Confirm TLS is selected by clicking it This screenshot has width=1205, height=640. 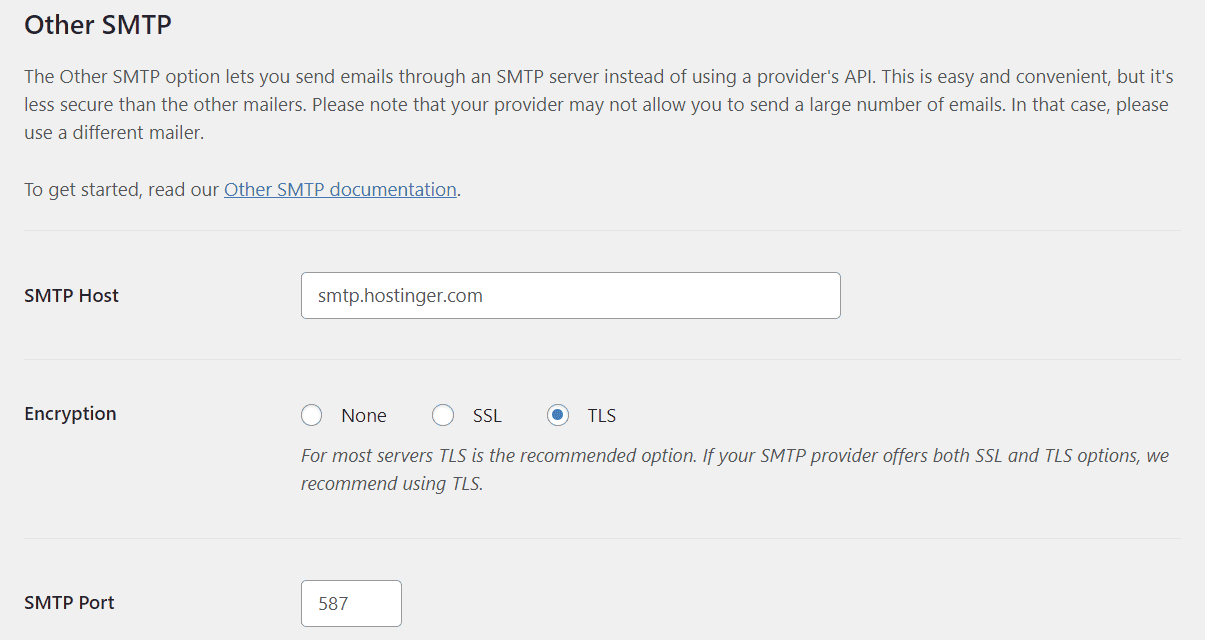tap(558, 415)
